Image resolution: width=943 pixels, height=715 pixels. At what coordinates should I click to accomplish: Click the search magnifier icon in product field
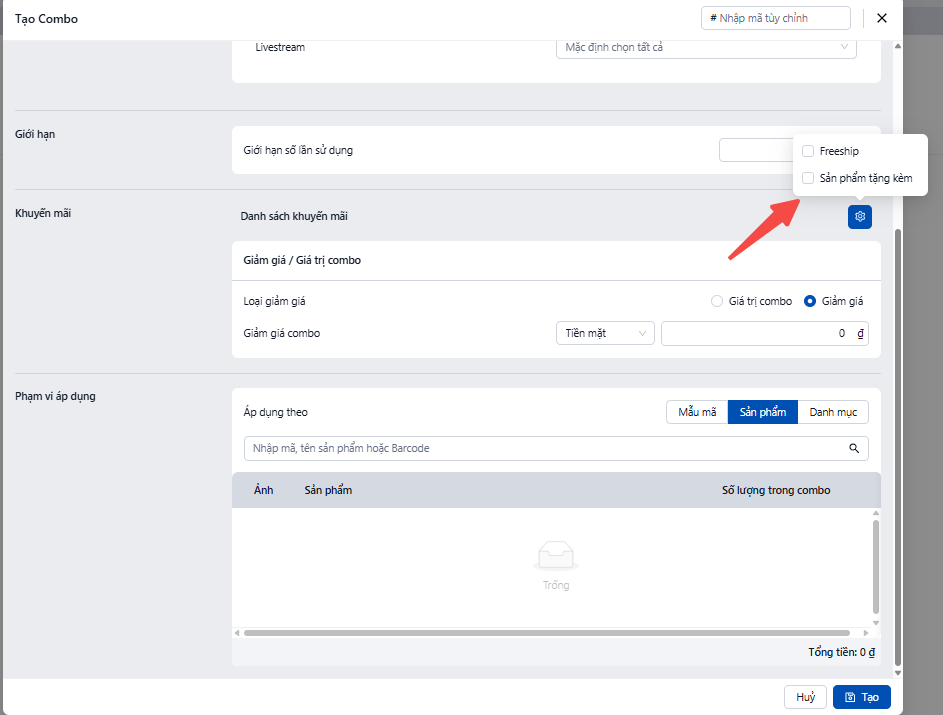point(854,449)
